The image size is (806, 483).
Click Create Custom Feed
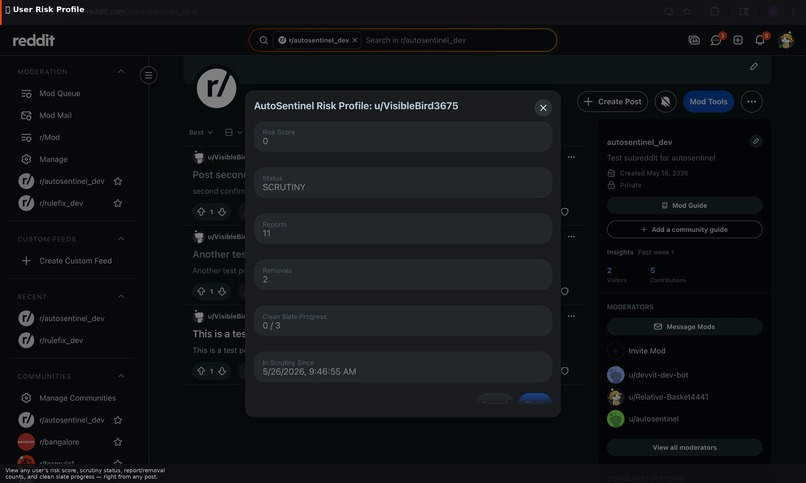[x=76, y=261]
